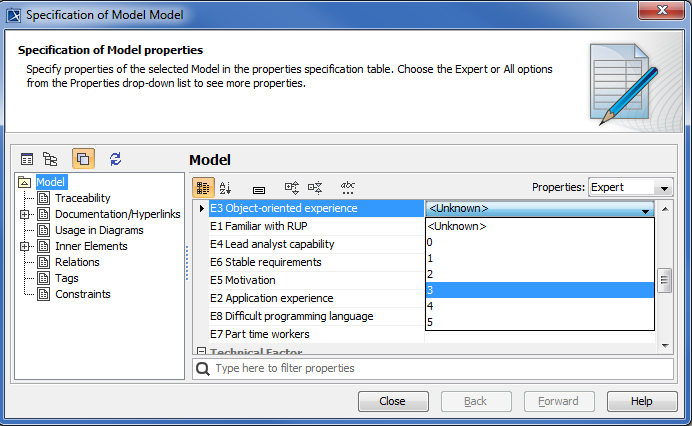Image resolution: width=692 pixels, height=426 pixels.
Task: Toggle the highlighted window-mode button above tree
Action: coord(83,158)
